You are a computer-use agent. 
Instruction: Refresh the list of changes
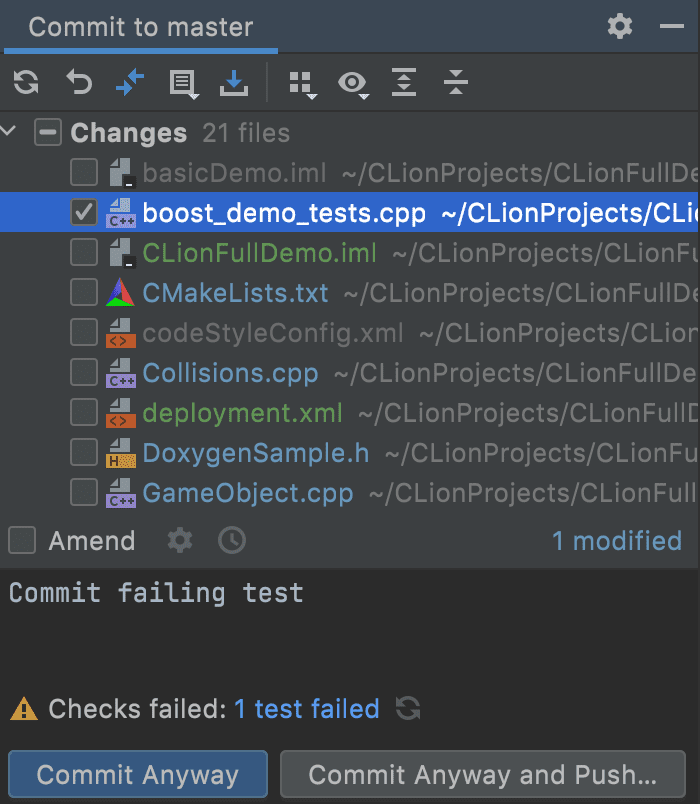(x=25, y=84)
